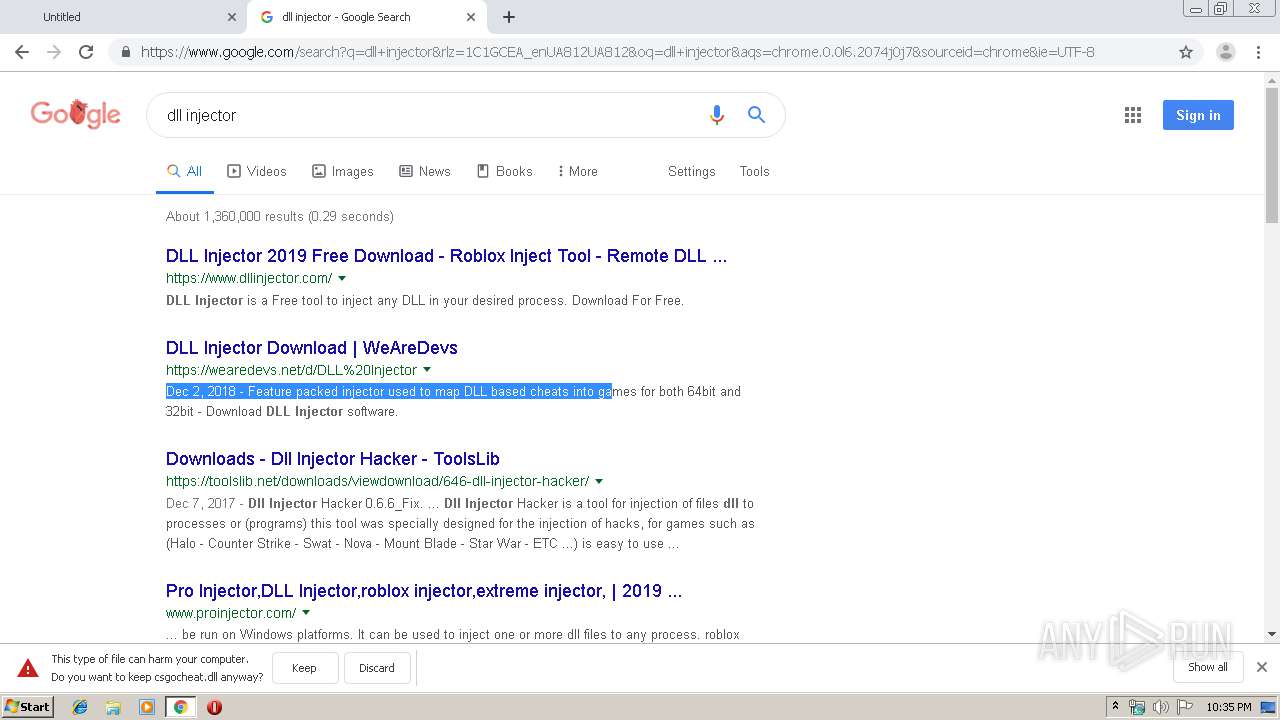Click the scrollbar down arrow
This screenshot has width=1280, height=720.
1272,634
